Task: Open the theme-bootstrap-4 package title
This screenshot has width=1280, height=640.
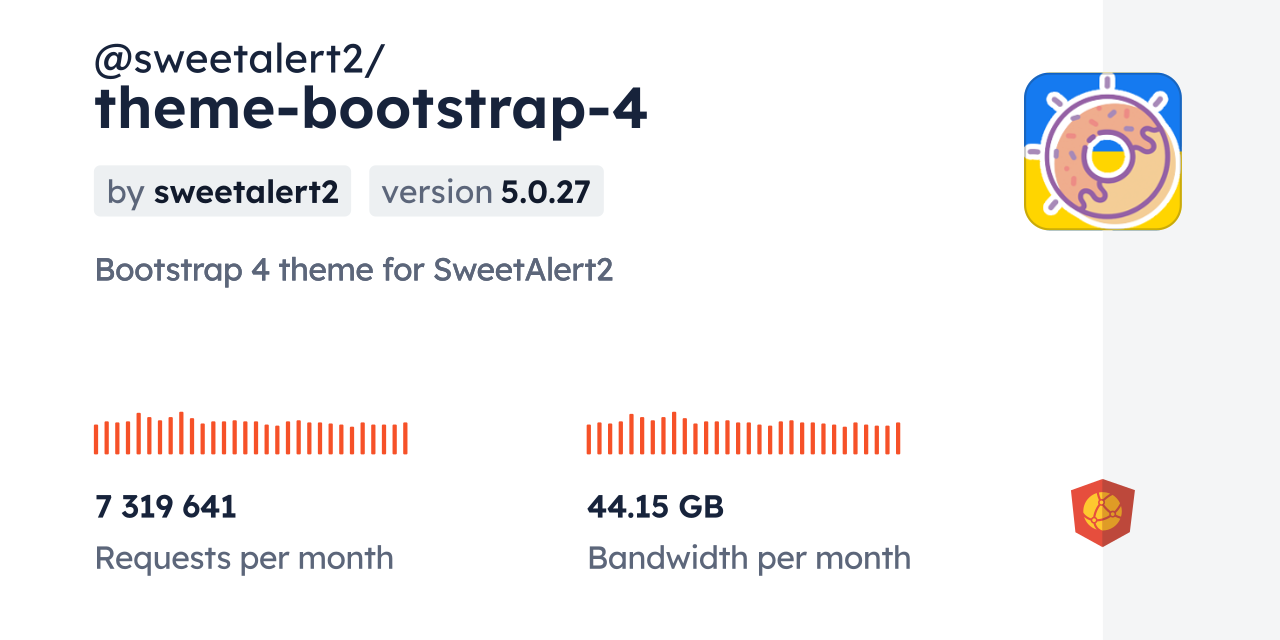Action: click(x=370, y=111)
